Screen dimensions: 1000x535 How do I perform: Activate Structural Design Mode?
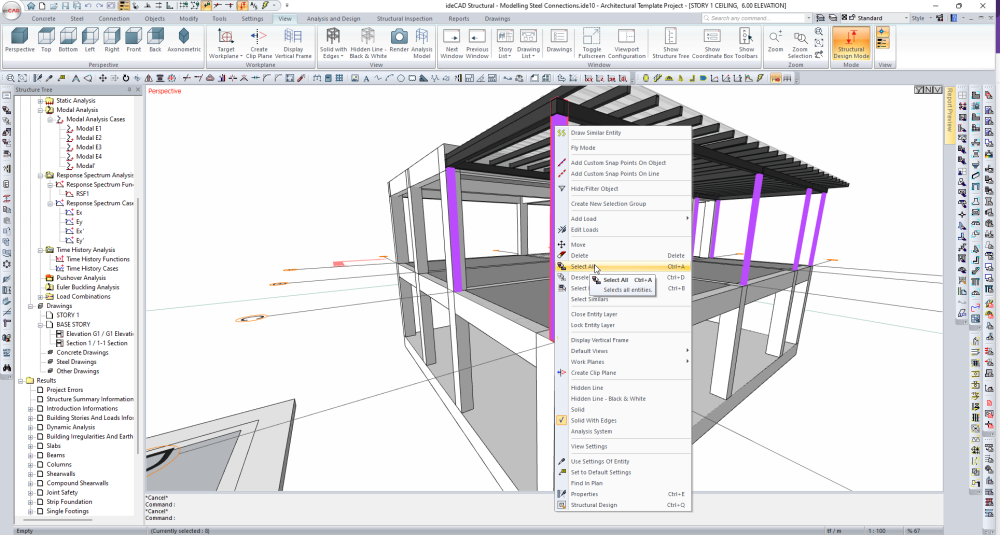pos(852,40)
